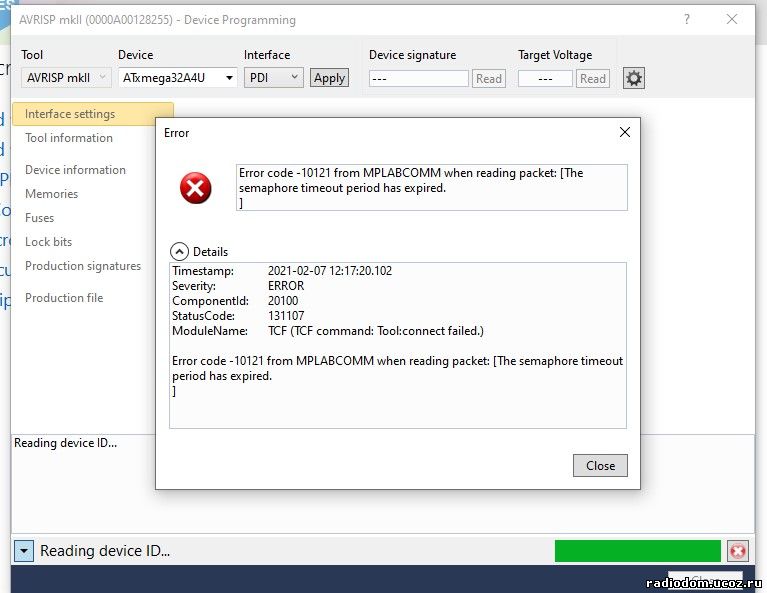Close the Device Programming window
The height and width of the screenshot is (593, 767).
point(732,20)
